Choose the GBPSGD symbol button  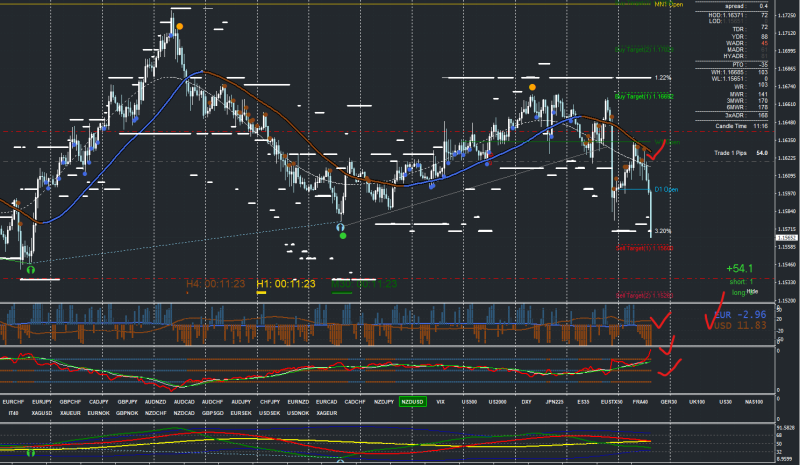click(x=212, y=413)
